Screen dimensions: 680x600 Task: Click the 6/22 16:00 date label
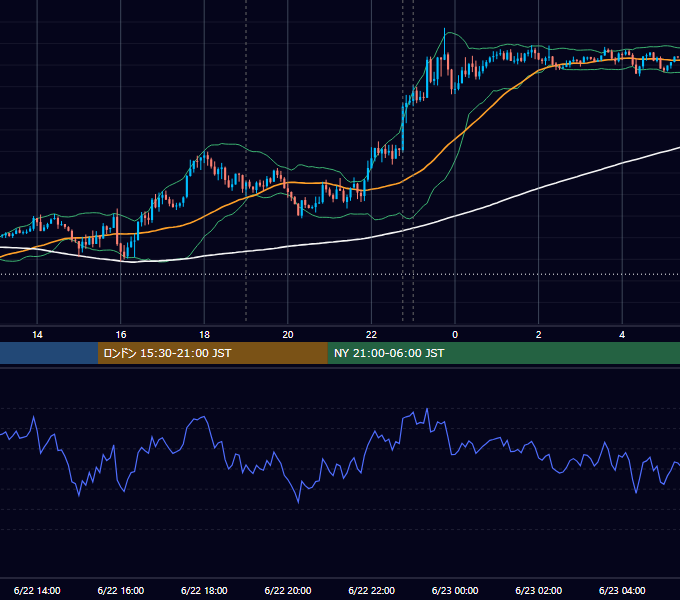point(121,590)
